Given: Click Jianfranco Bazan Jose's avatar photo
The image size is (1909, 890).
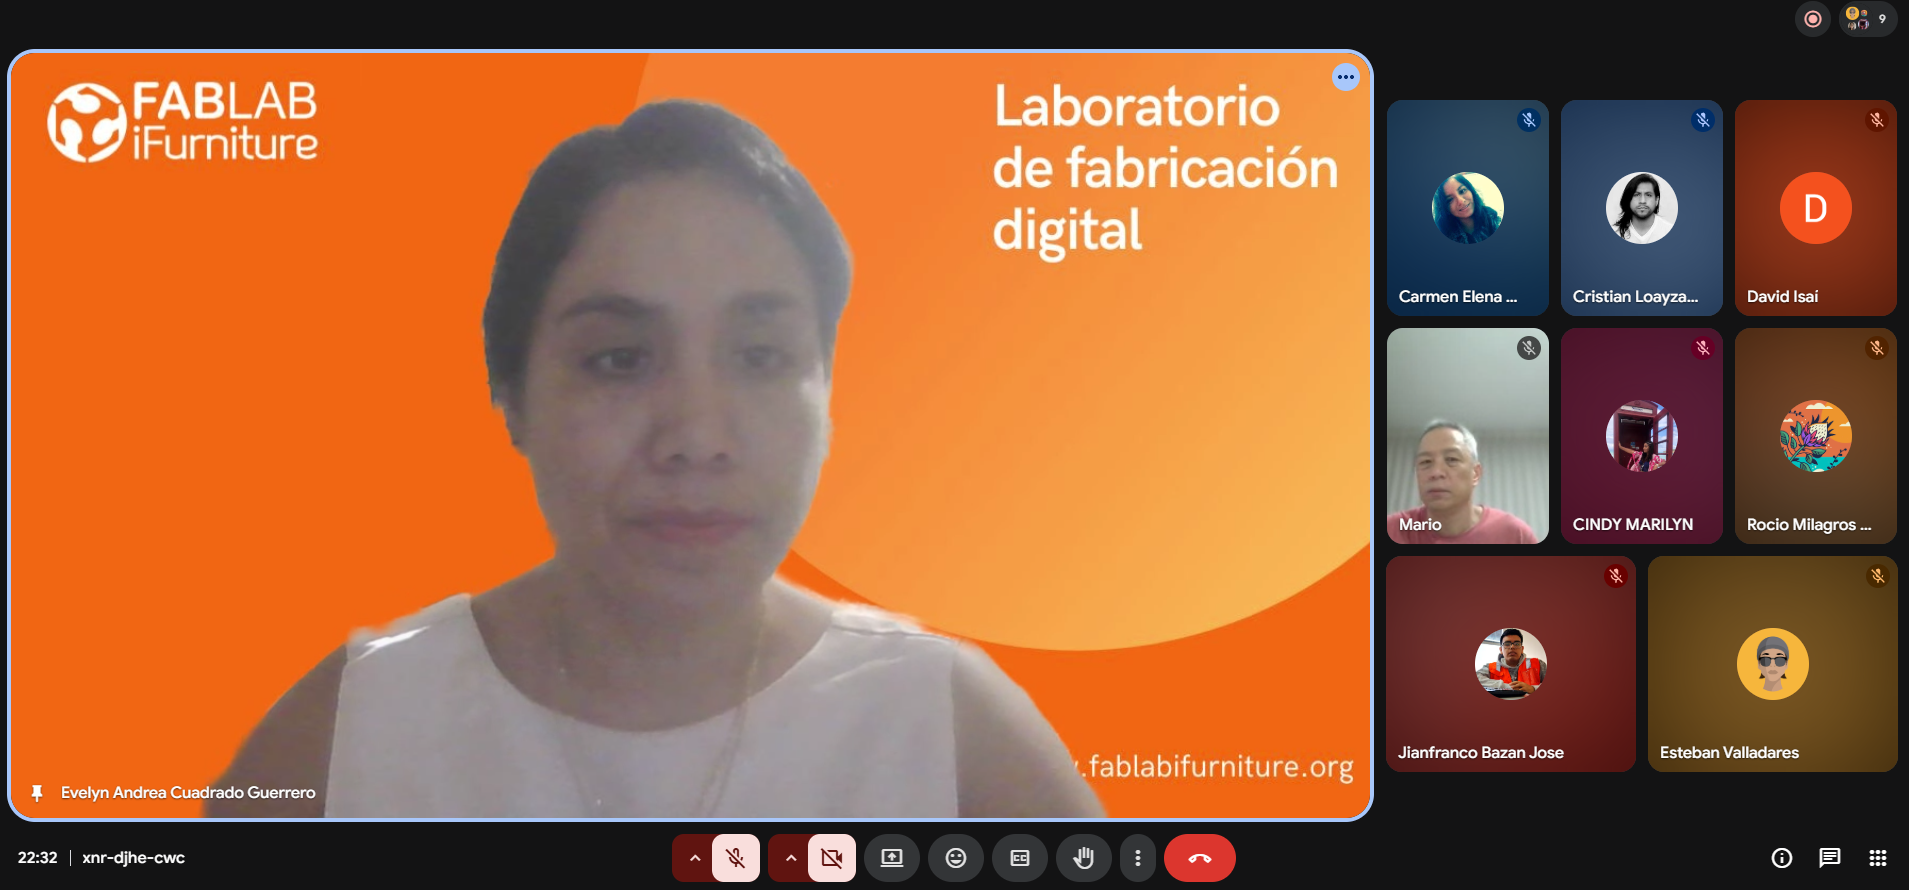Looking at the screenshot, I should click(x=1511, y=664).
